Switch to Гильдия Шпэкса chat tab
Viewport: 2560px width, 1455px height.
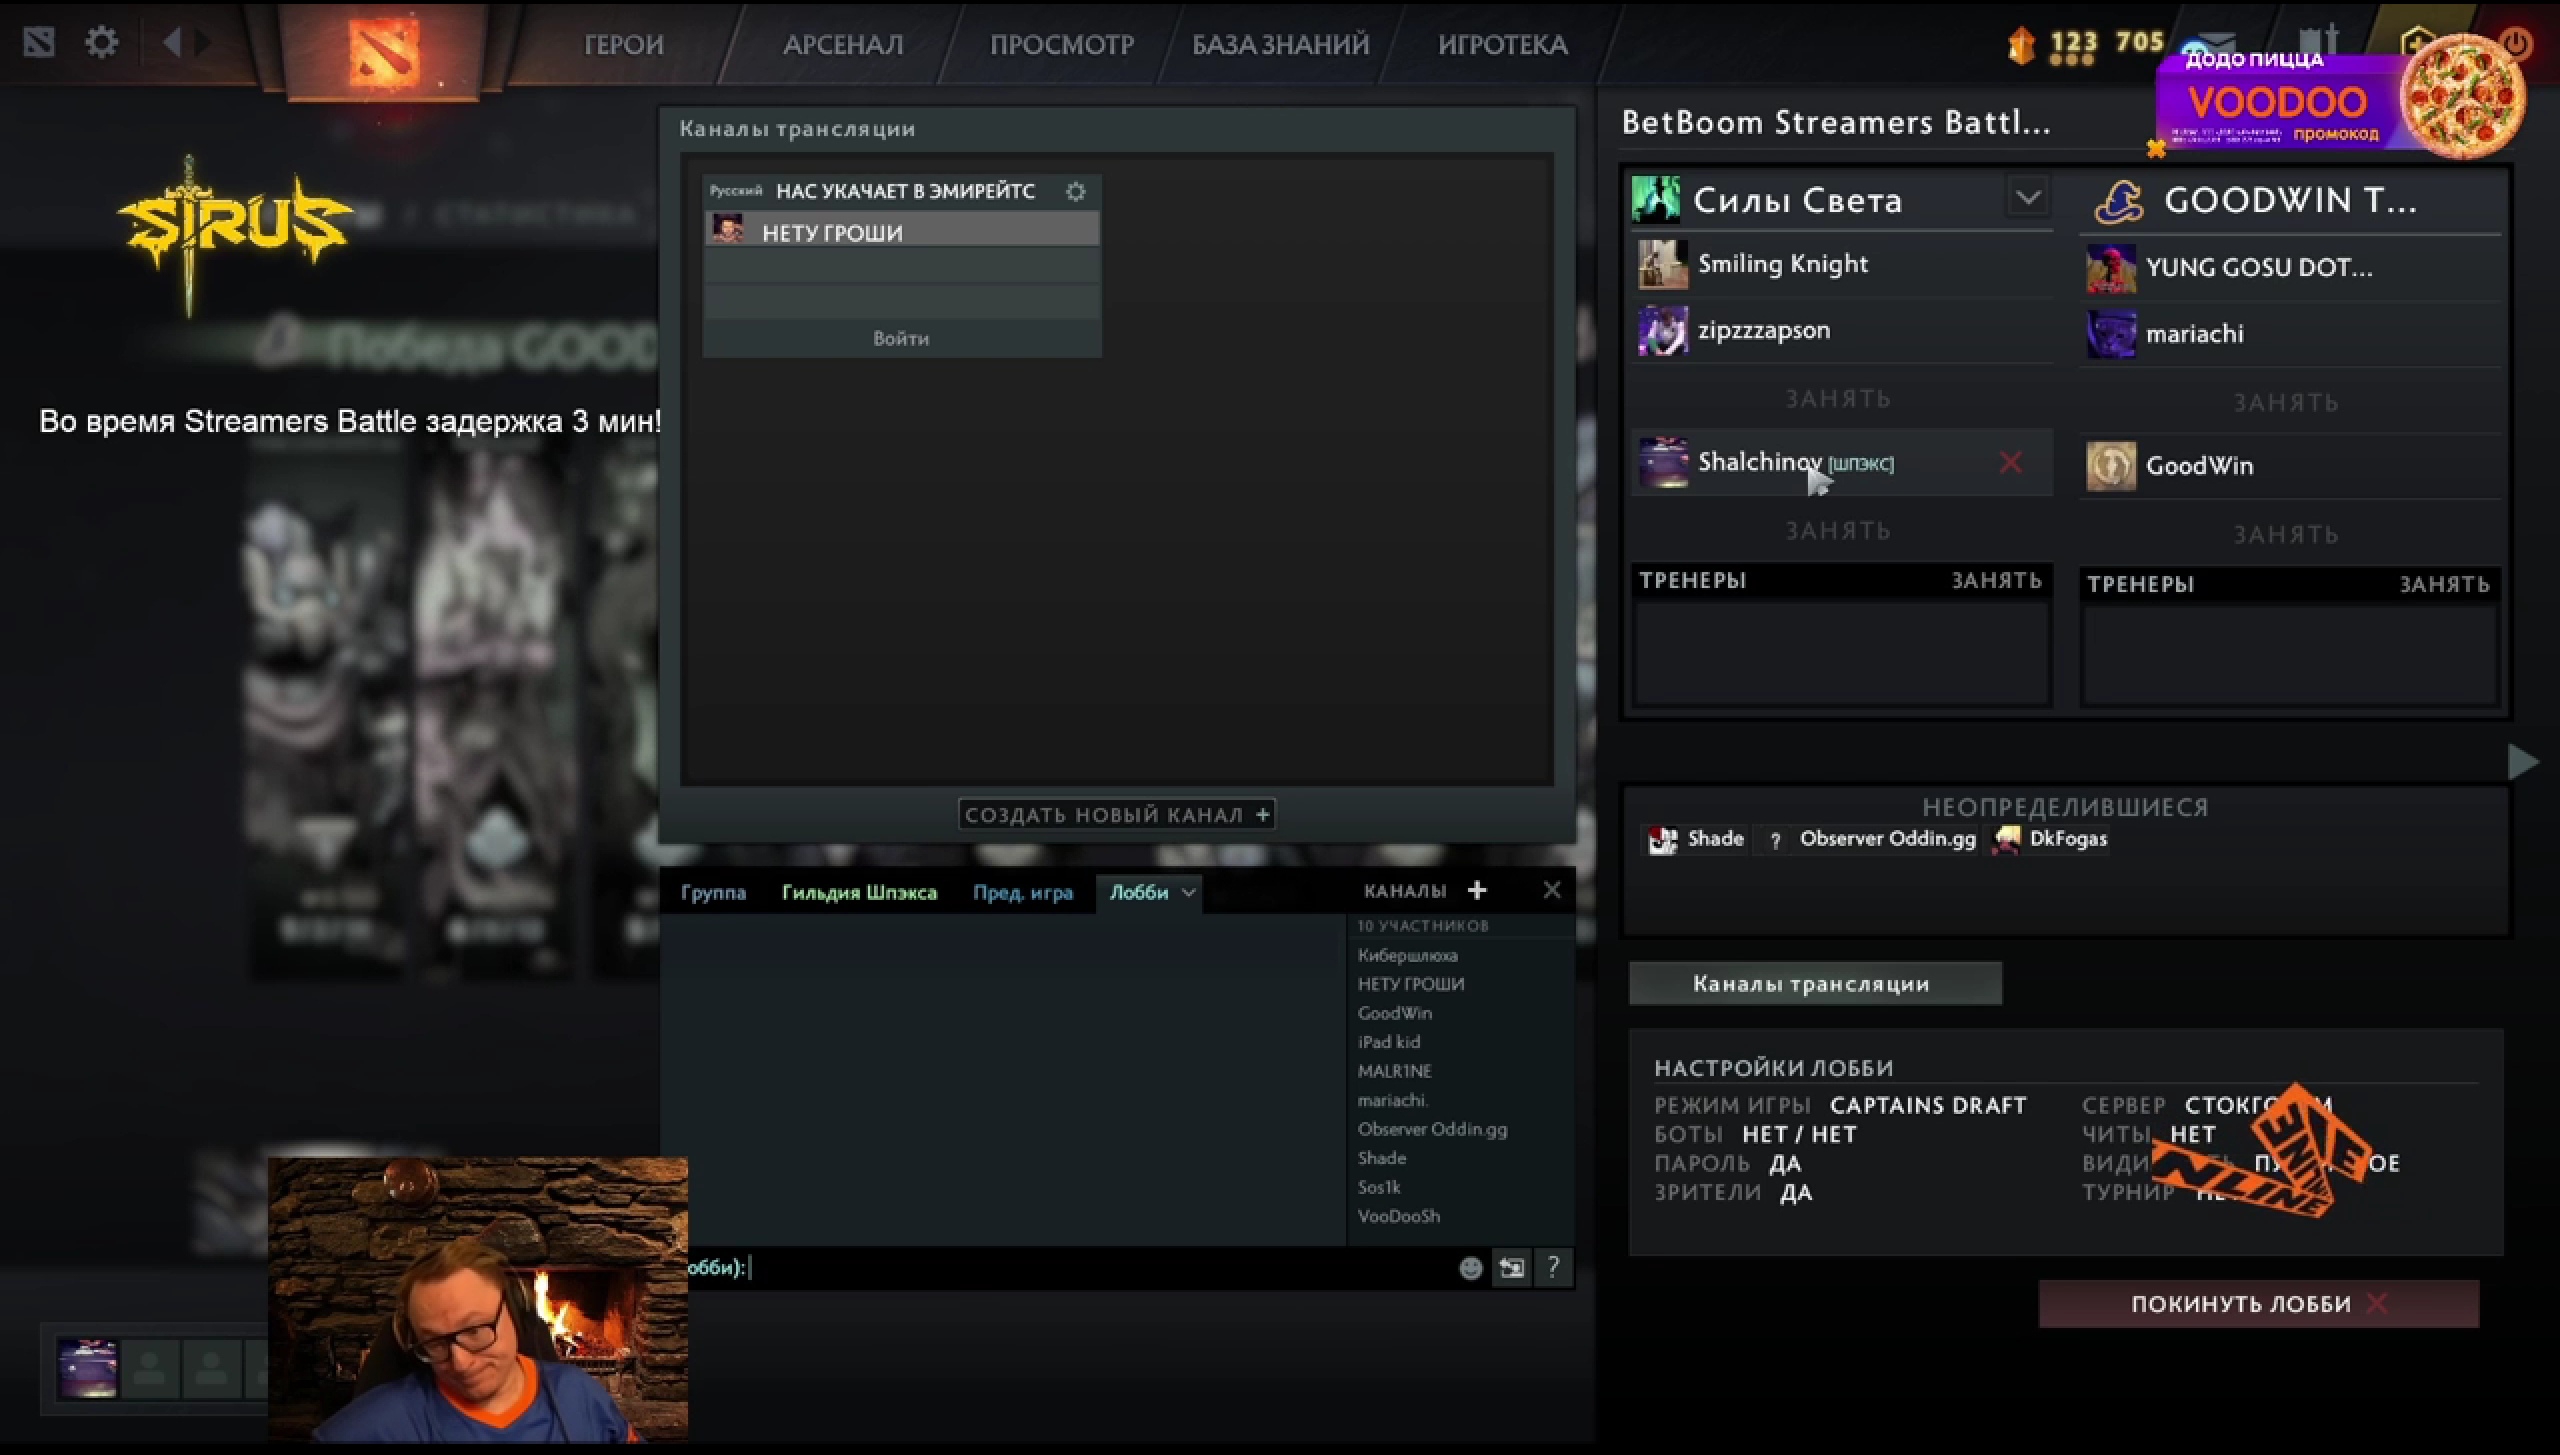point(859,893)
